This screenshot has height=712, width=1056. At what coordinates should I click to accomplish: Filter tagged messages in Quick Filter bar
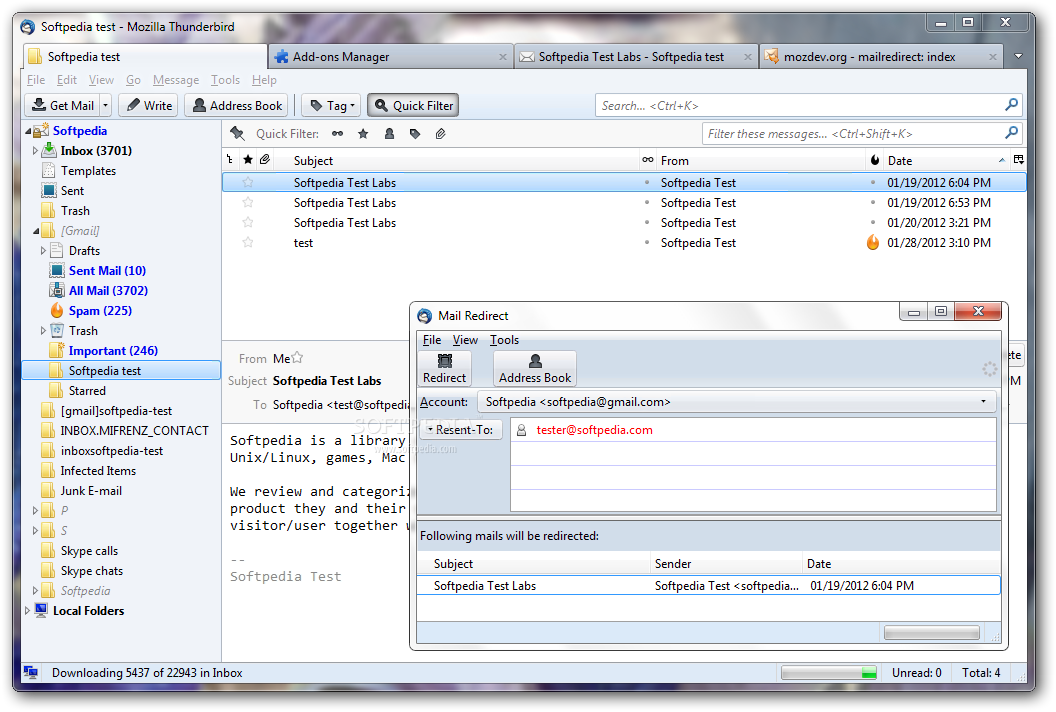[415, 134]
